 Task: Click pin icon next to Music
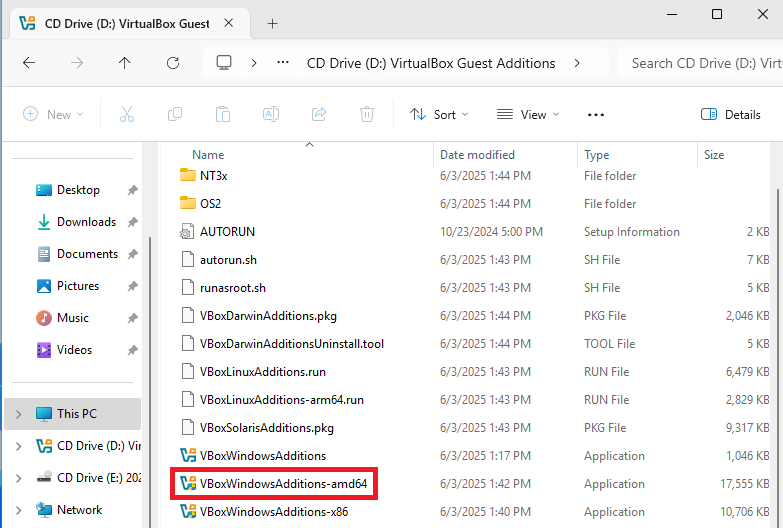pos(132,318)
